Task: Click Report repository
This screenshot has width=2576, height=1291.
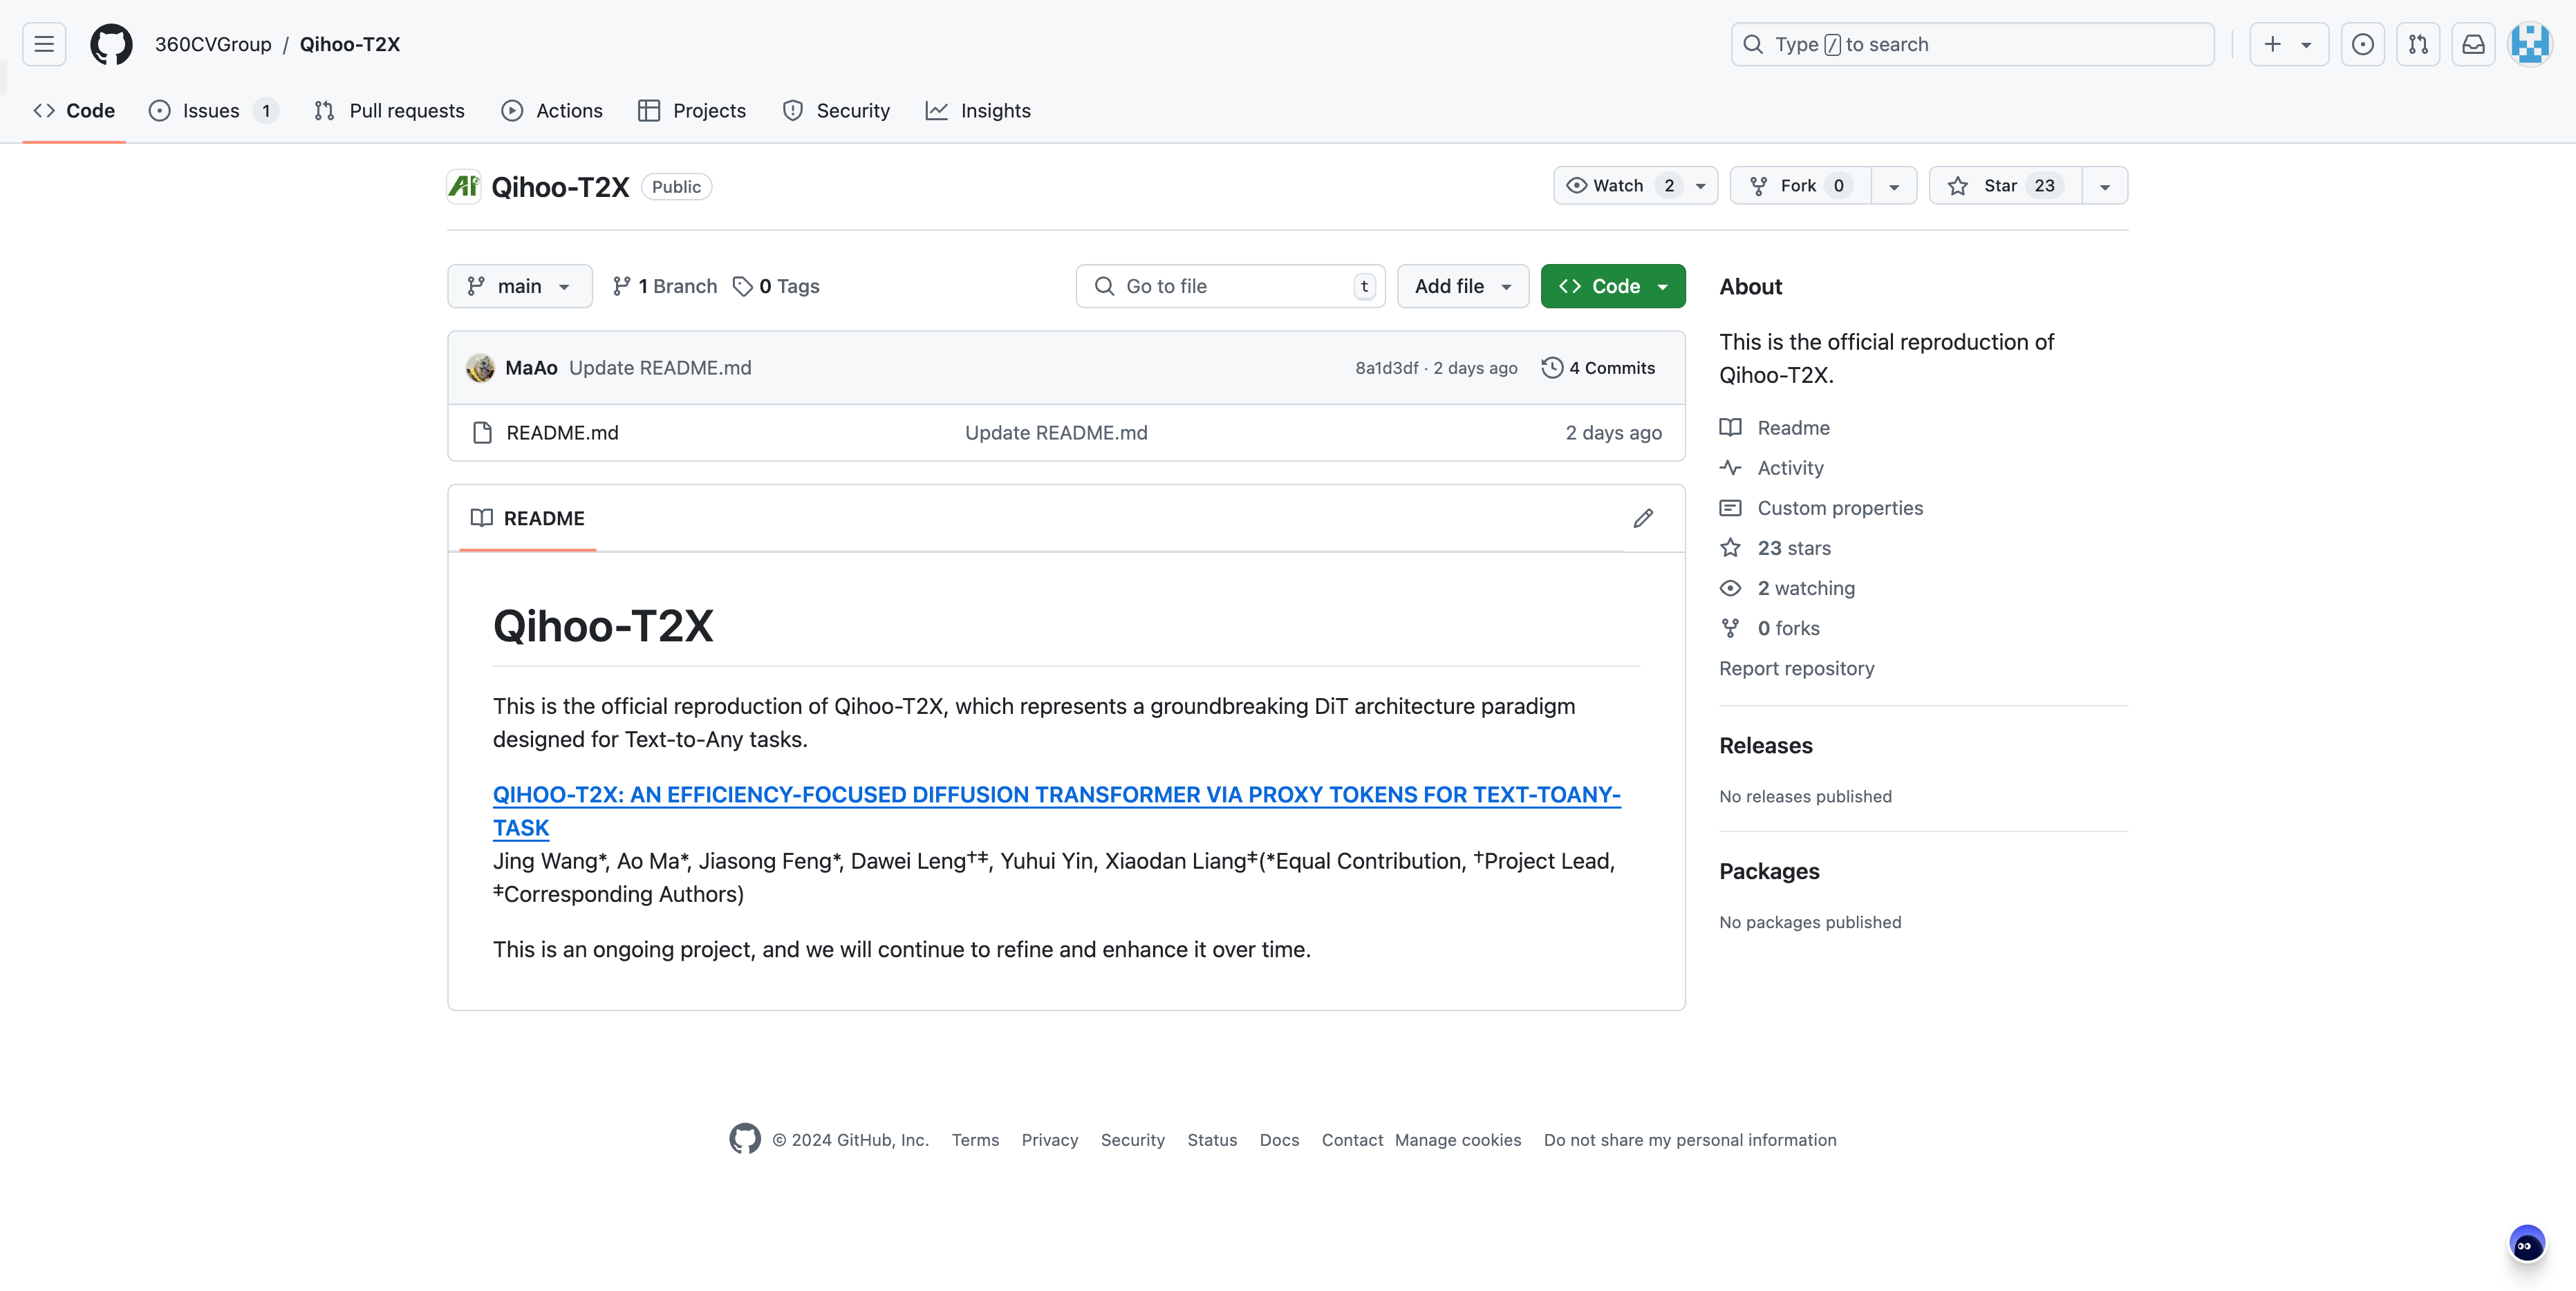Action: pos(1796,668)
